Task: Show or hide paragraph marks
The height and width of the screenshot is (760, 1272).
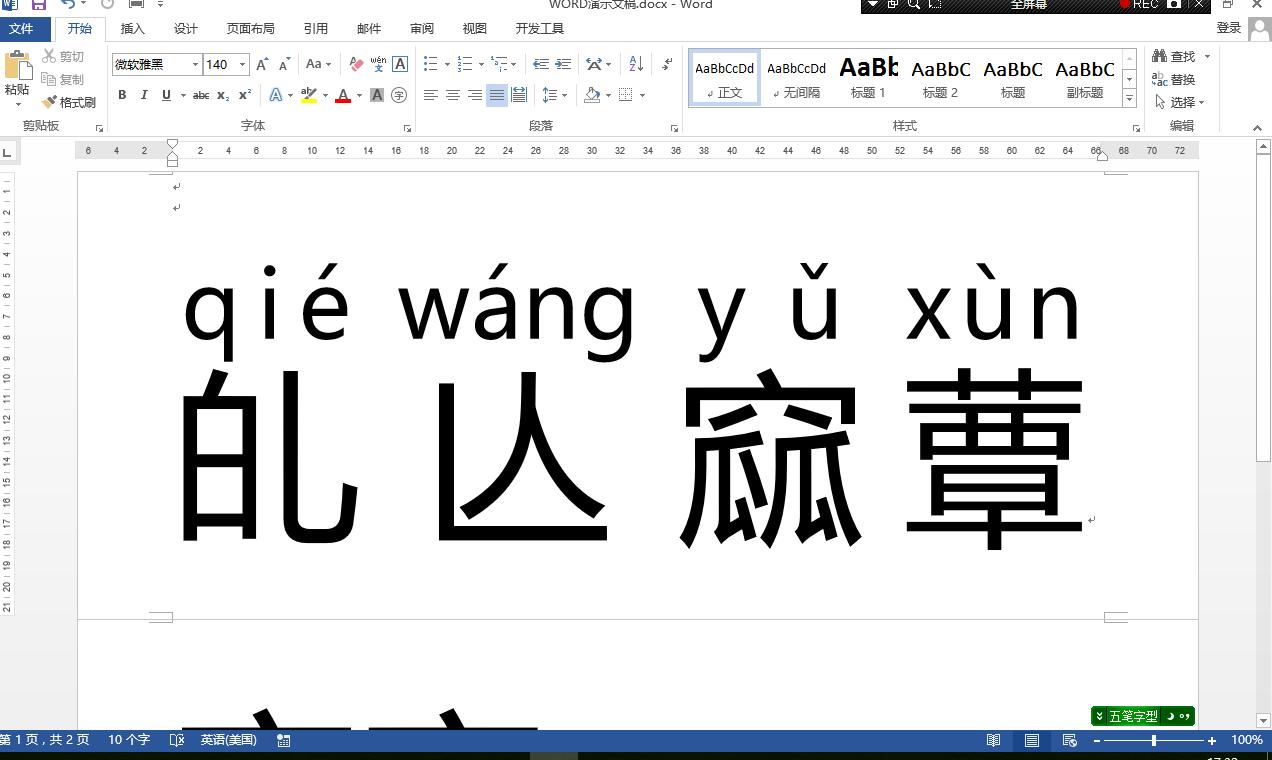Action: click(x=666, y=63)
